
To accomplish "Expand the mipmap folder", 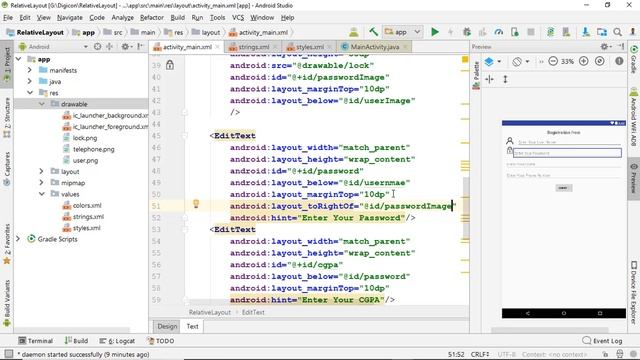I will click(41, 183).
